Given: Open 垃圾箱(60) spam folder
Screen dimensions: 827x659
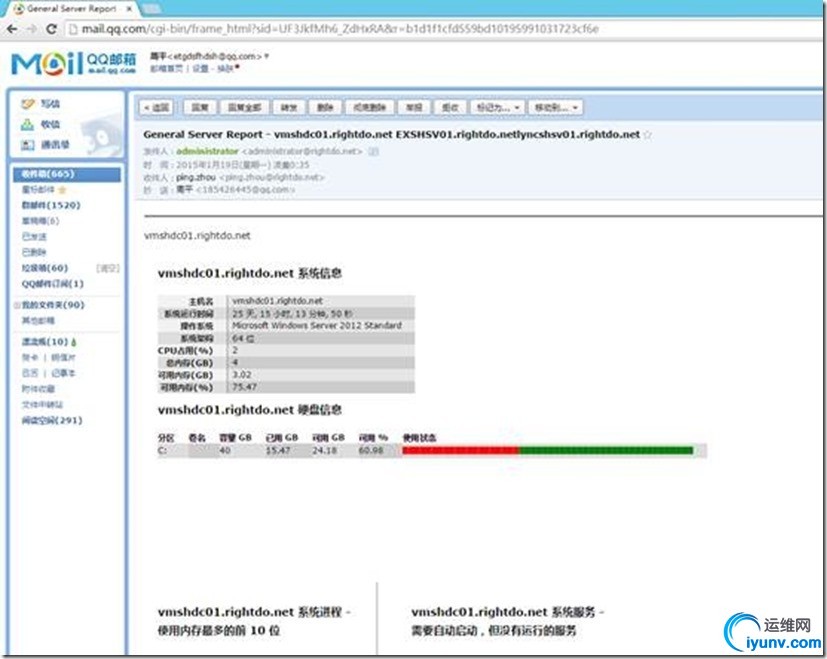Looking at the screenshot, I should (x=45, y=268).
